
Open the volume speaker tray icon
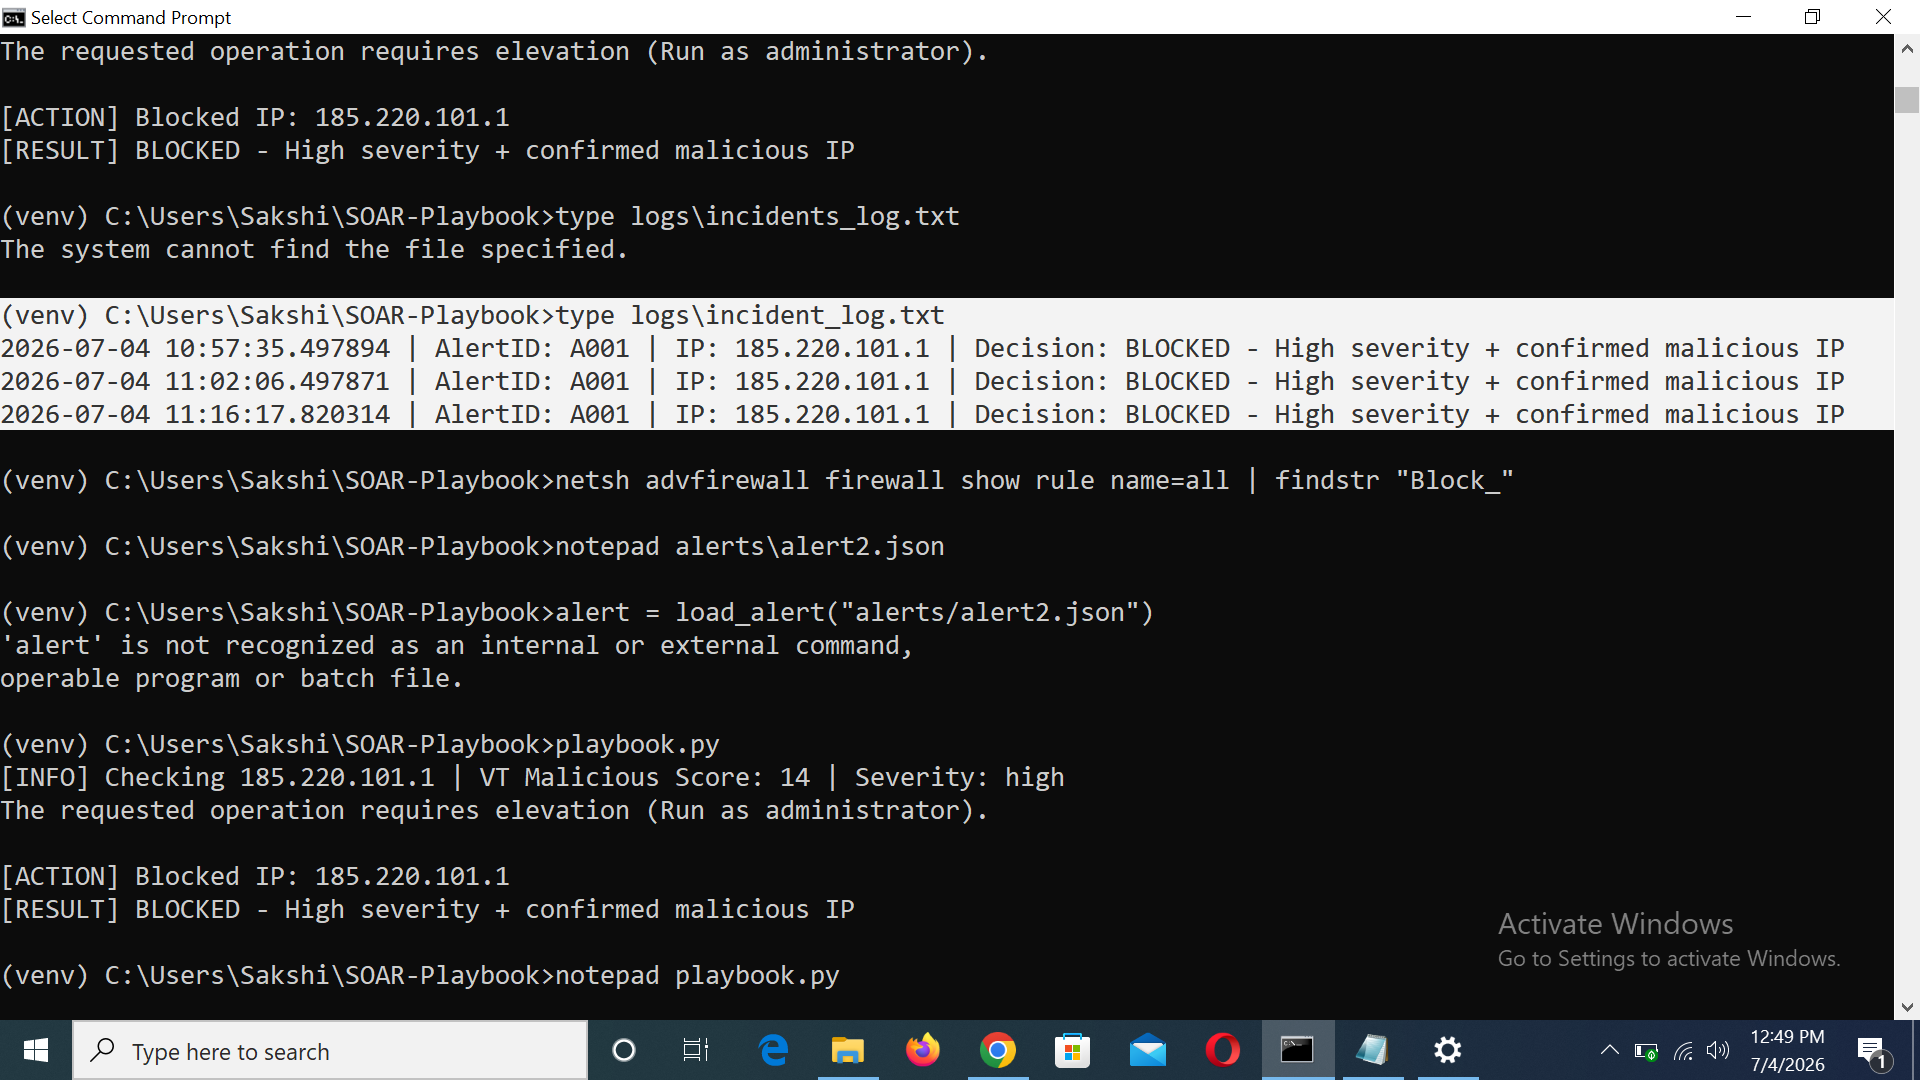[1718, 1050]
